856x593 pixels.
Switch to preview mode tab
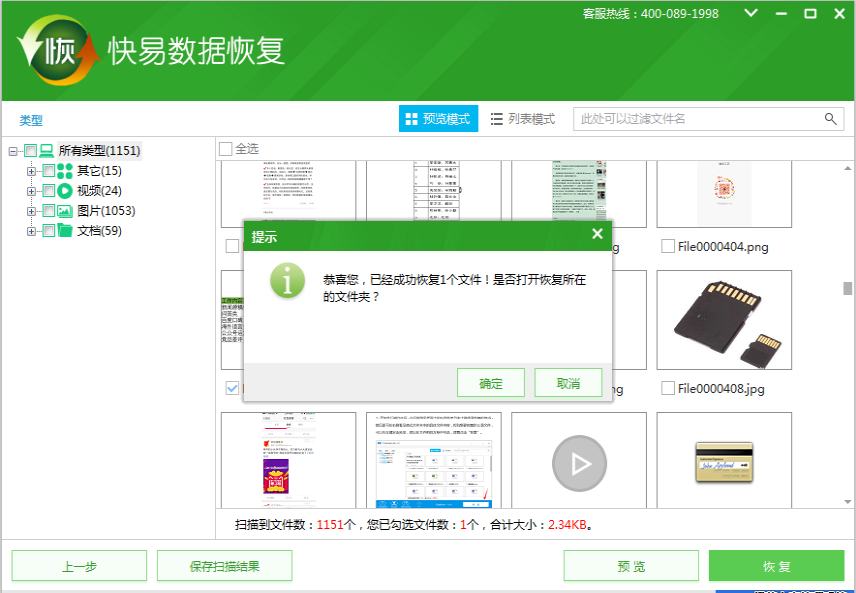tap(438, 119)
